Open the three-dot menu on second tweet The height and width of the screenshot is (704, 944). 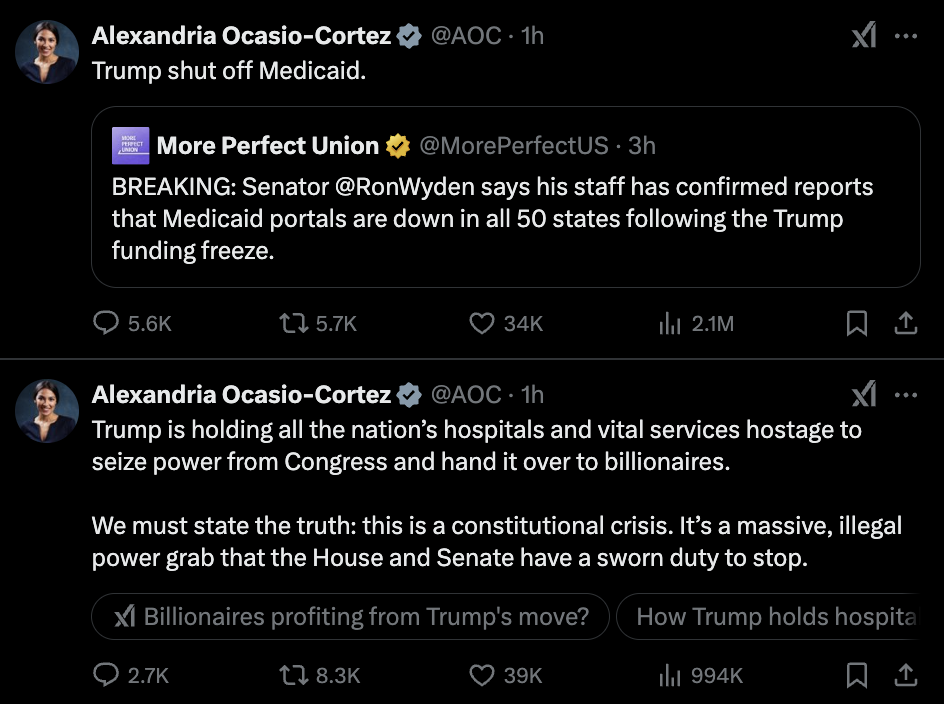(905, 395)
